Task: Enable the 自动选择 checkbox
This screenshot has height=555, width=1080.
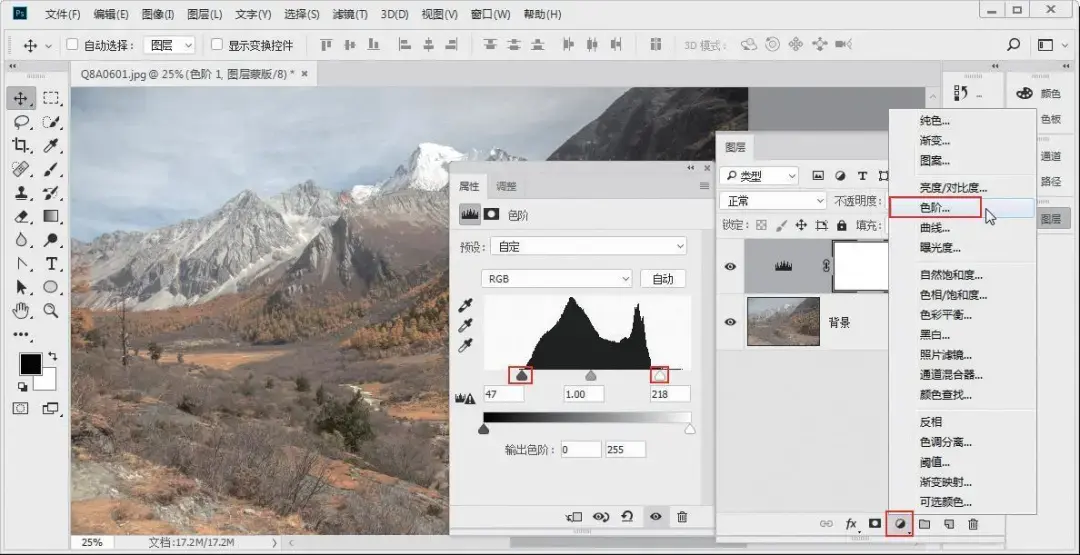Action: [x=72, y=45]
